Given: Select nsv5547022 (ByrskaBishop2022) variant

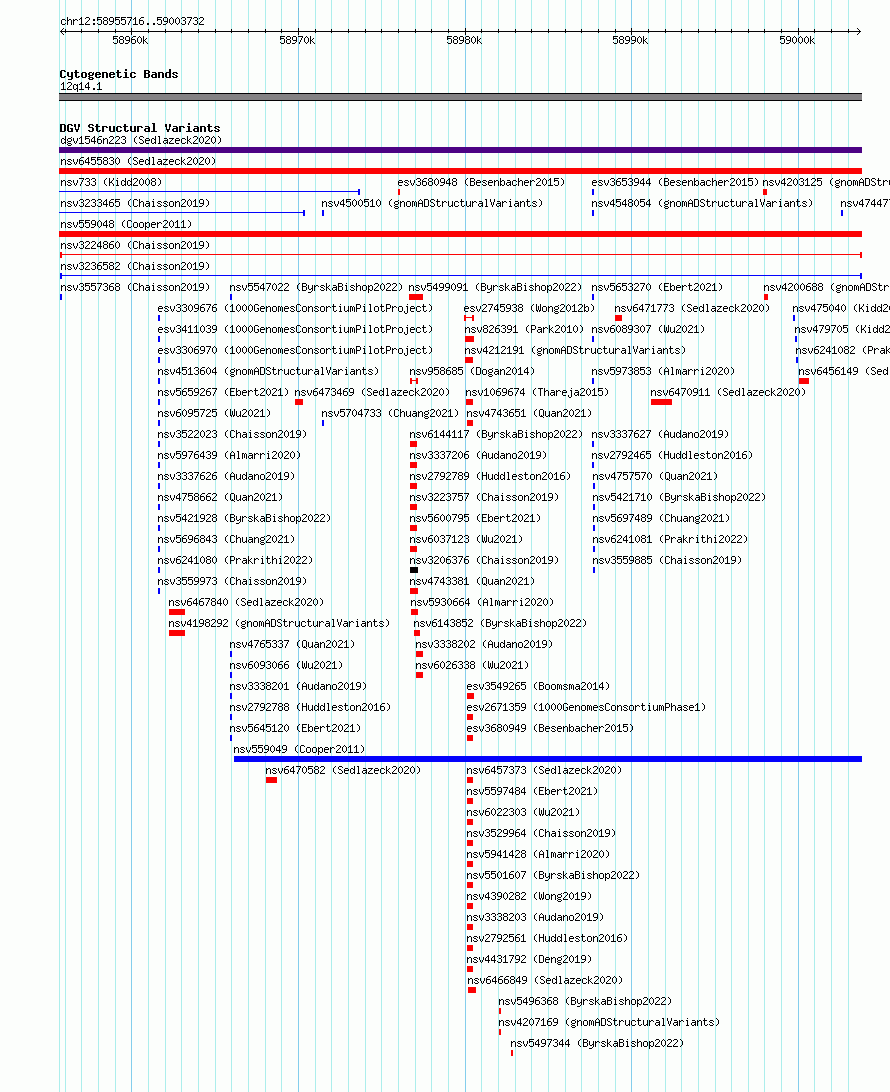Looking at the screenshot, I should tap(316, 287).
